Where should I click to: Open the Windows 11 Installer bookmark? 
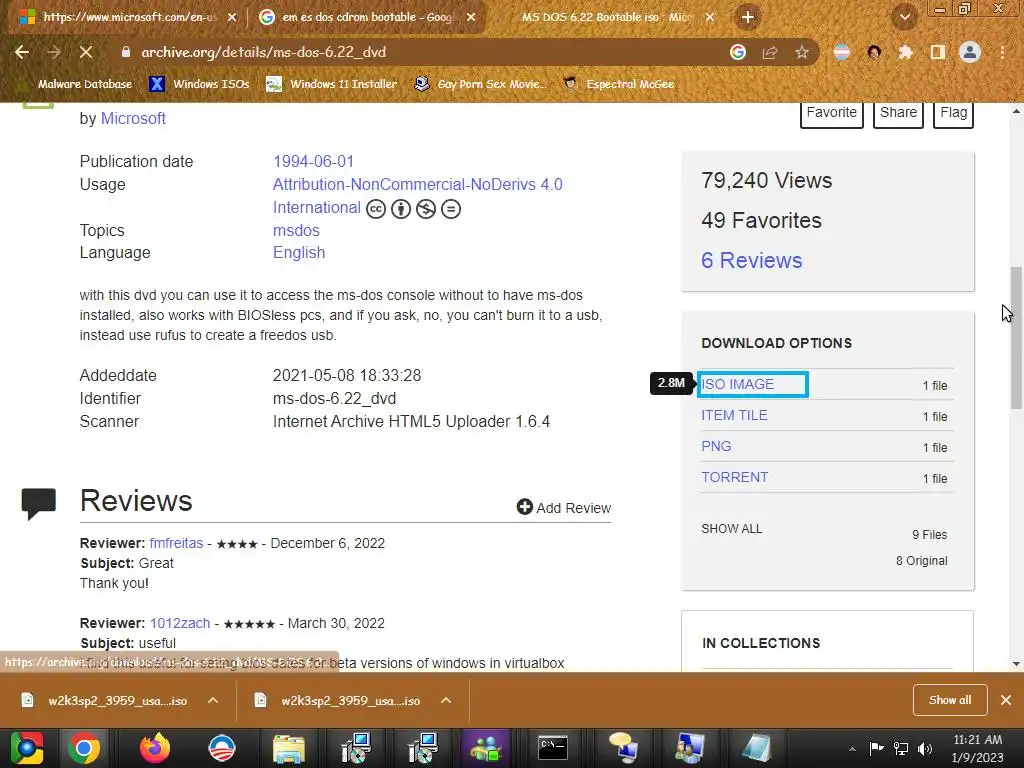point(331,84)
